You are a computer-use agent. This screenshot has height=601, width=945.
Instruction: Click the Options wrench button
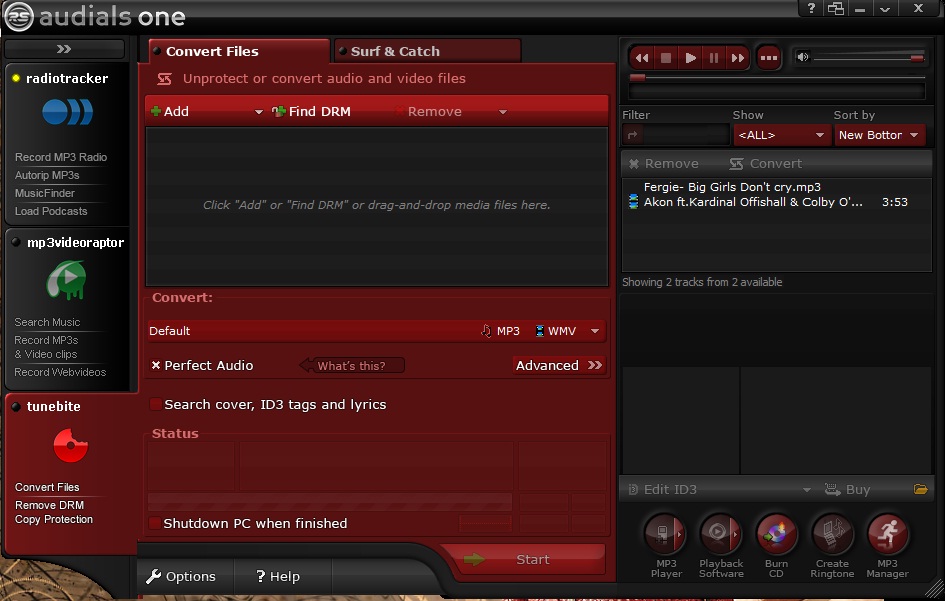[181, 576]
